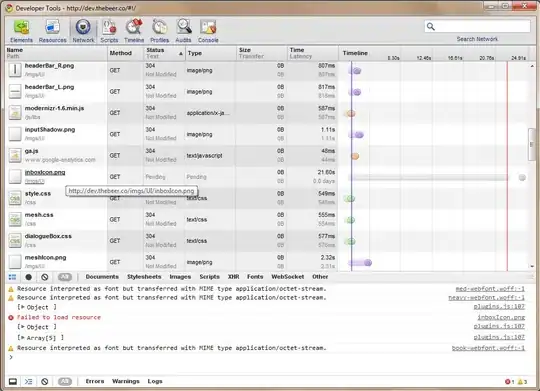The width and height of the screenshot is (540, 391).
Task: Click the red error count icon
Action: tap(508, 382)
